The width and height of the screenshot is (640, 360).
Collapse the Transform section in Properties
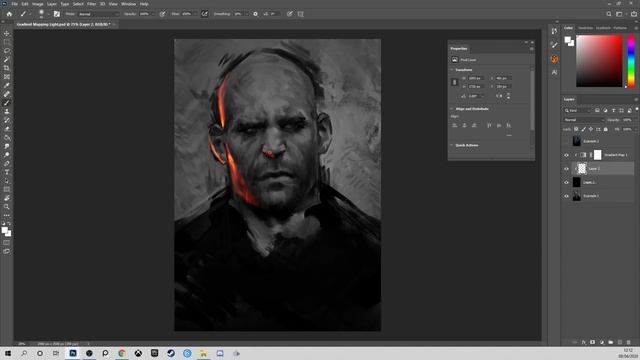(452, 70)
